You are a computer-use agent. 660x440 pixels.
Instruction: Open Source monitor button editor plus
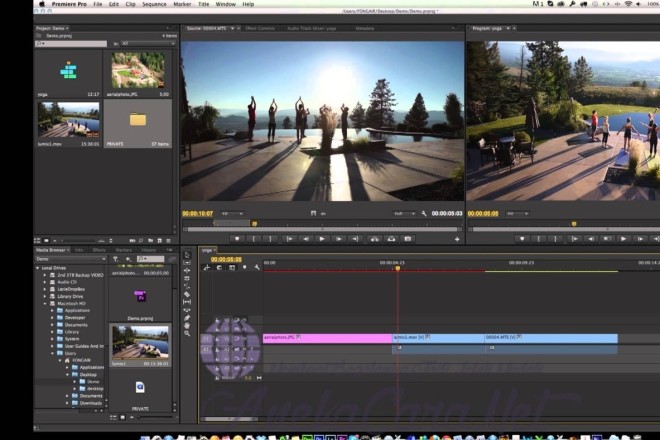457,239
